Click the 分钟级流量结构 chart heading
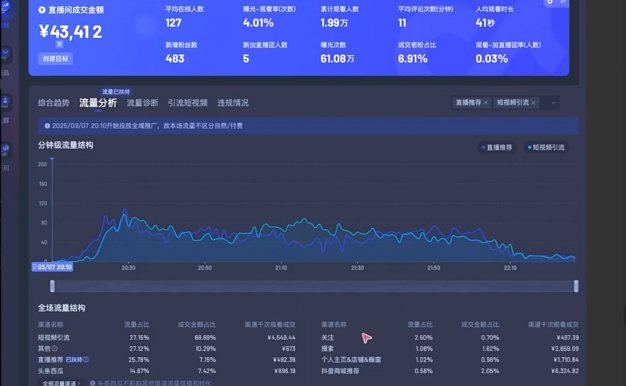Viewport: 626px width, 386px height. [x=65, y=145]
